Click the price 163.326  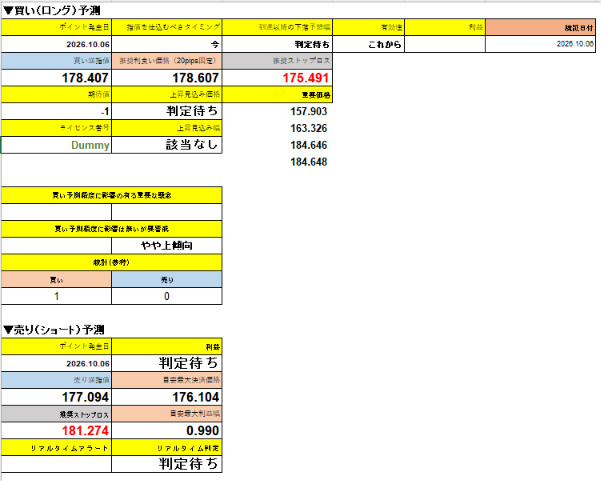(x=309, y=128)
